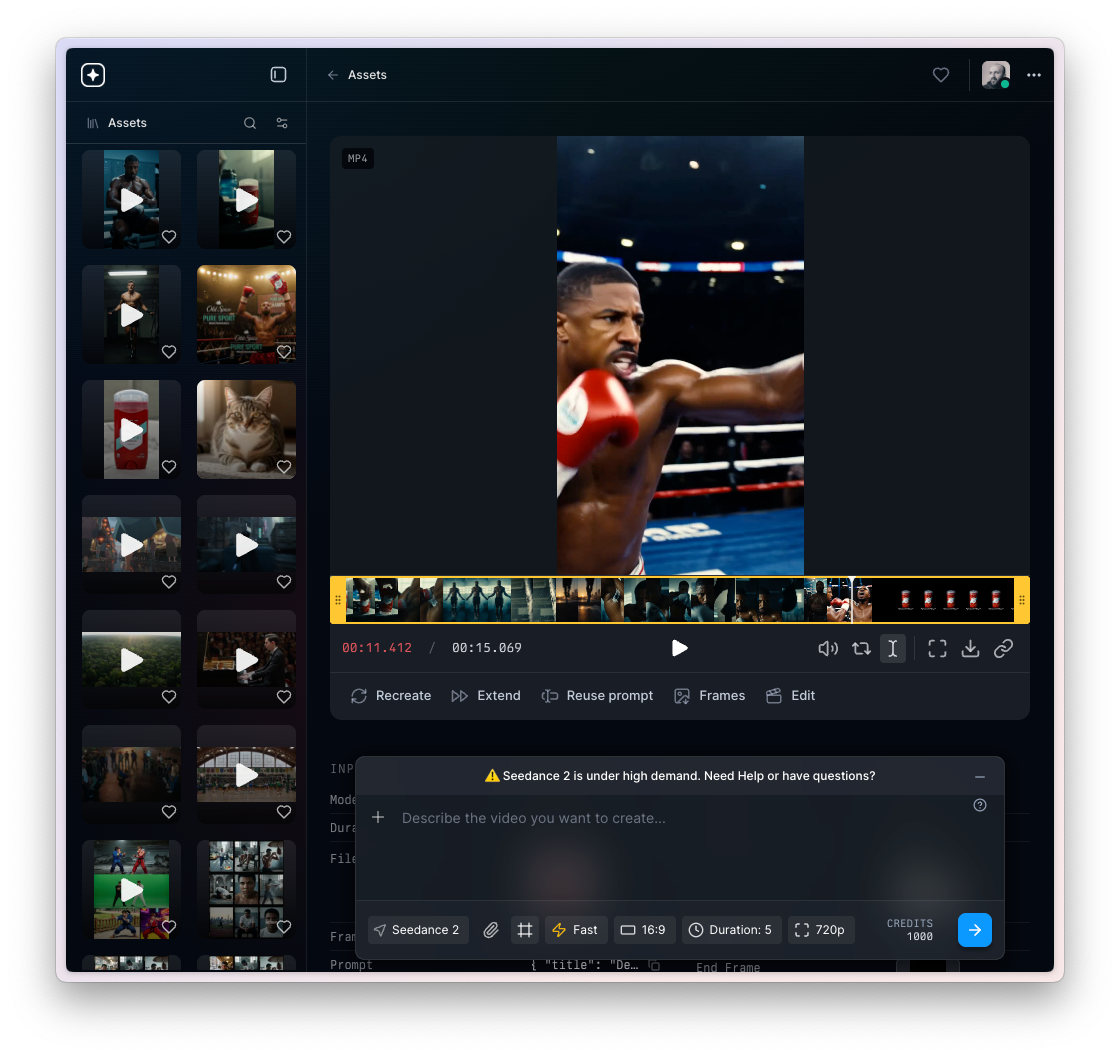Open boxer raising gloves image thumbnail
The image size is (1120, 1056).
pos(246,314)
